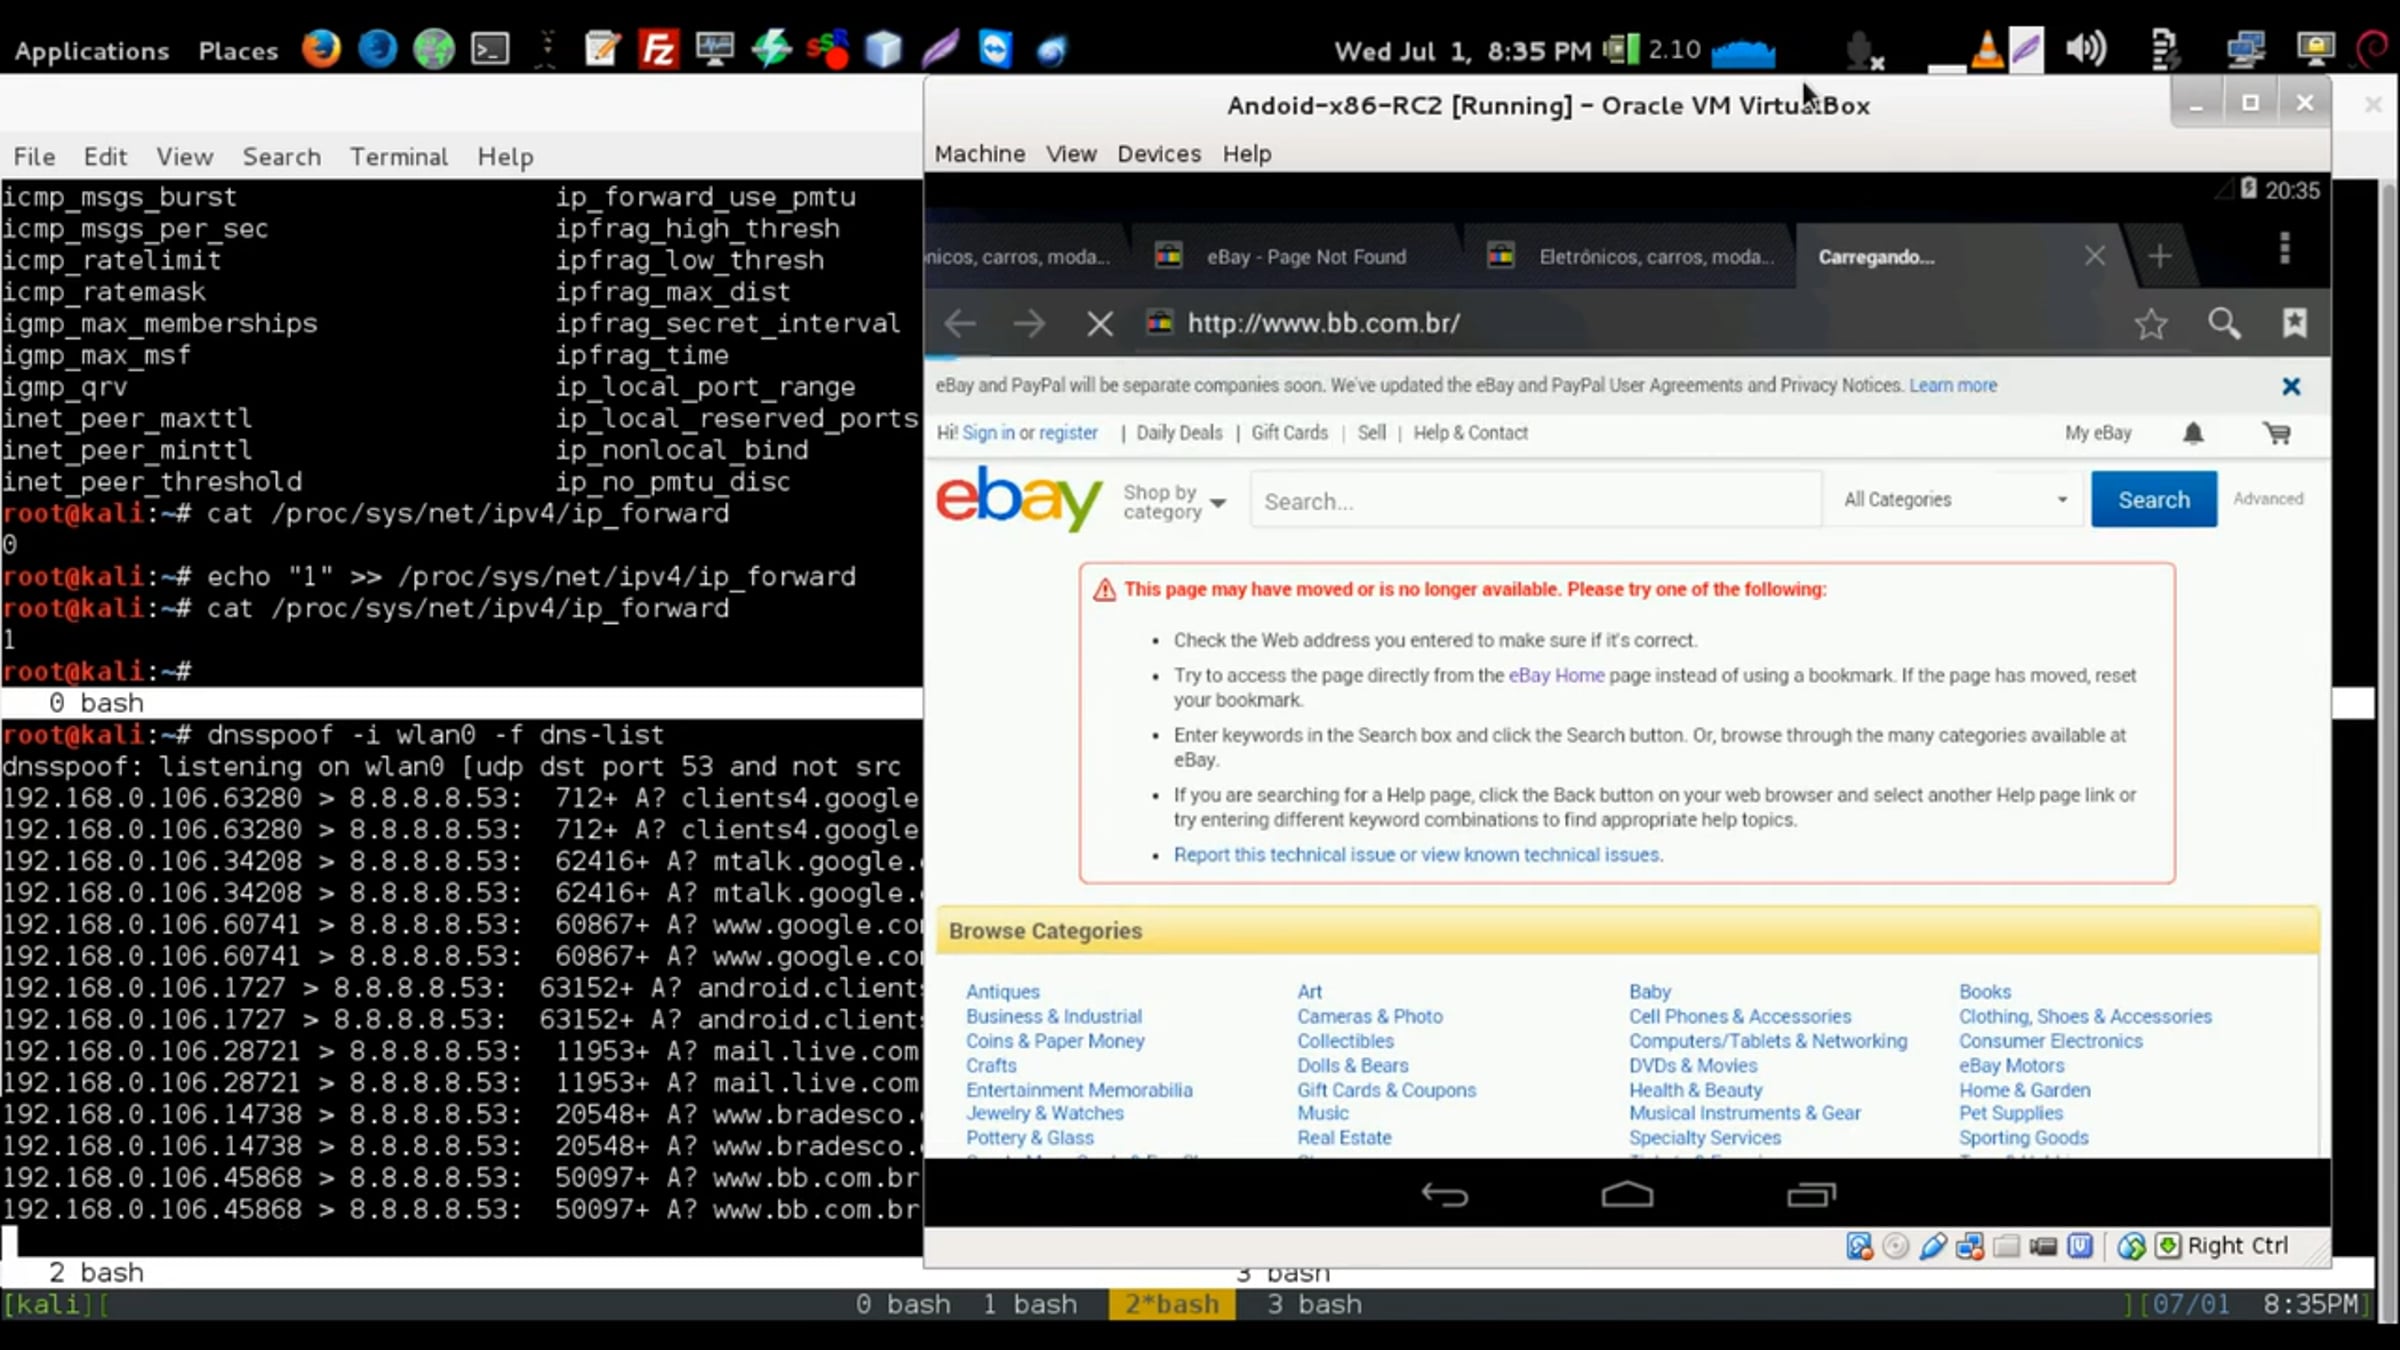2400x1350 pixels.
Task: Go forward in the Android browser
Action: click(x=1029, y=323)
